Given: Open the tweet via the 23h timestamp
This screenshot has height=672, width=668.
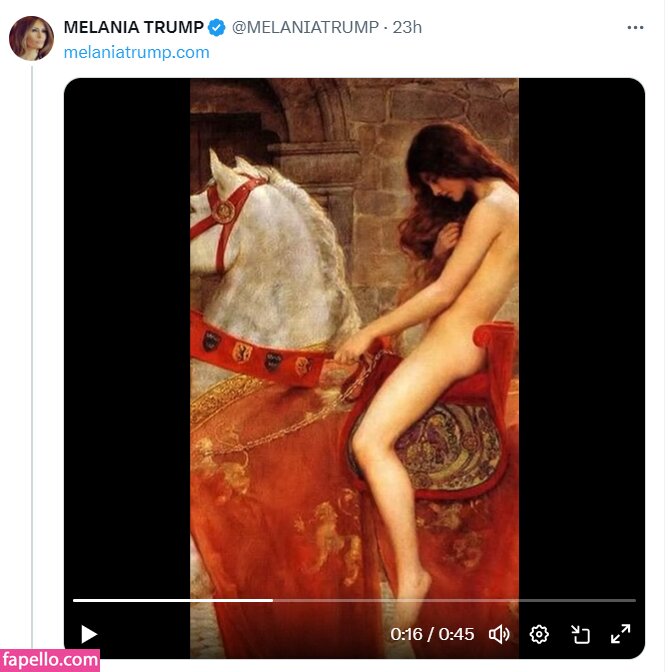Looking at the screenshot, I should tap(407, 27).
